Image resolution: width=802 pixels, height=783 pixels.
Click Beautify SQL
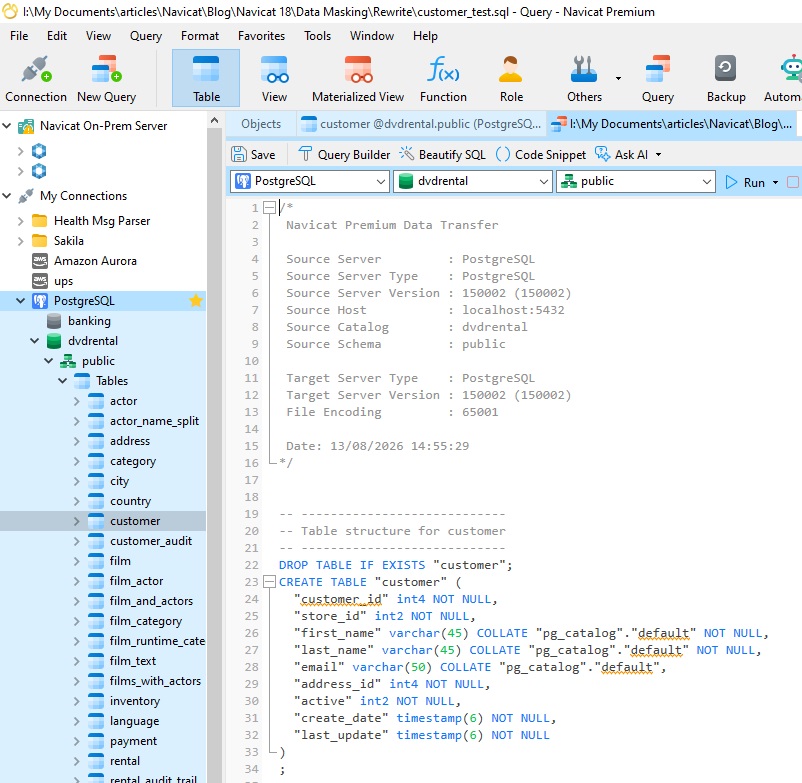[x=442, y=154]
